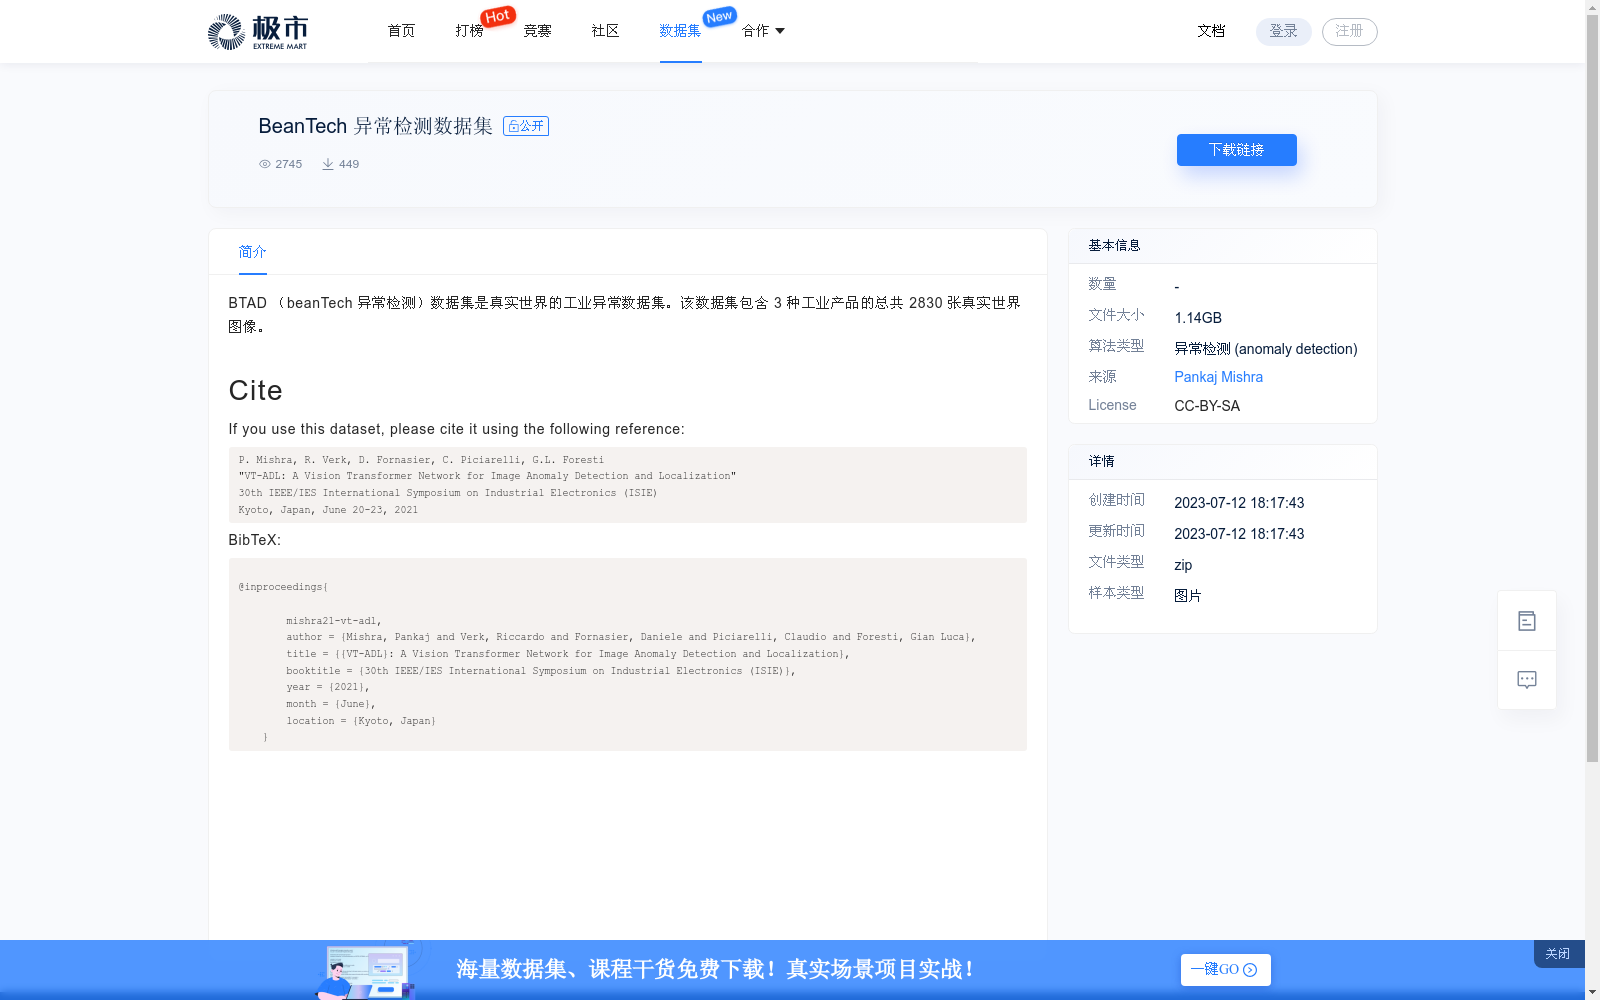1600x1000 pixels.
Task: Navigate to 社区 community
Action: tap(605, 31)
